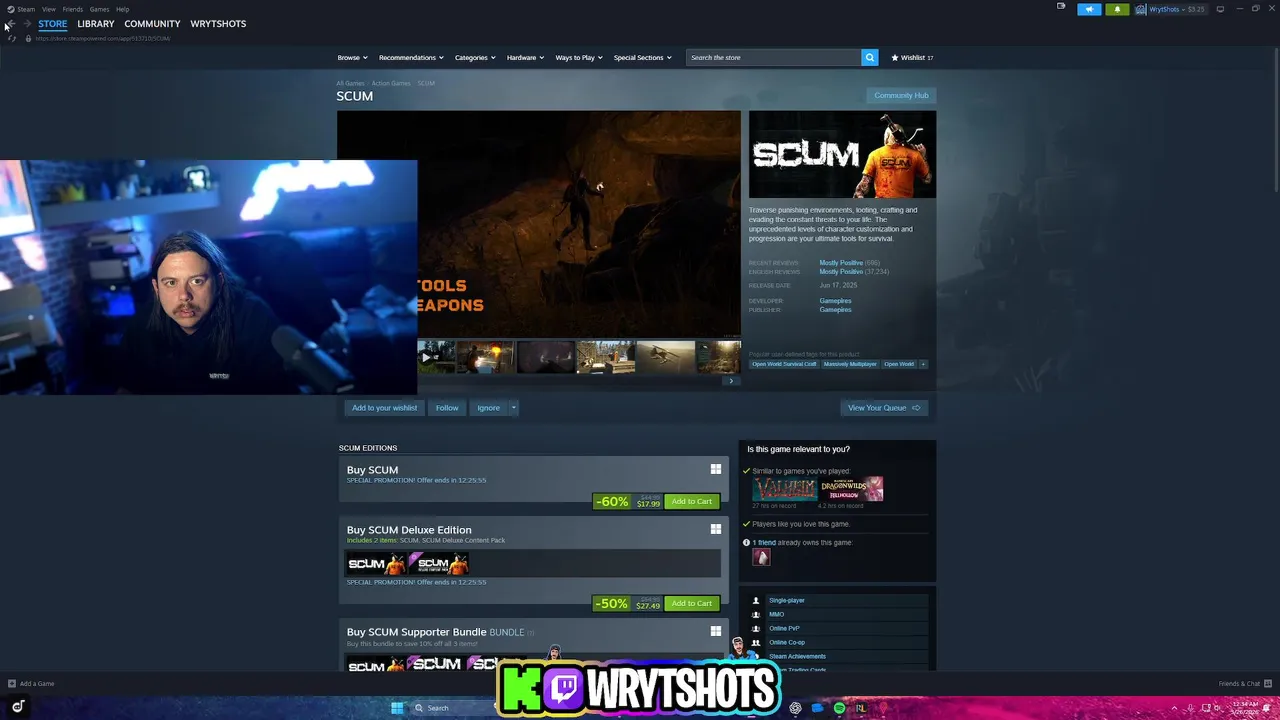Expand the Recommendations dropdown
Image resolution: width=1280 pixels, height=720 pixels.
coord(411,57)
